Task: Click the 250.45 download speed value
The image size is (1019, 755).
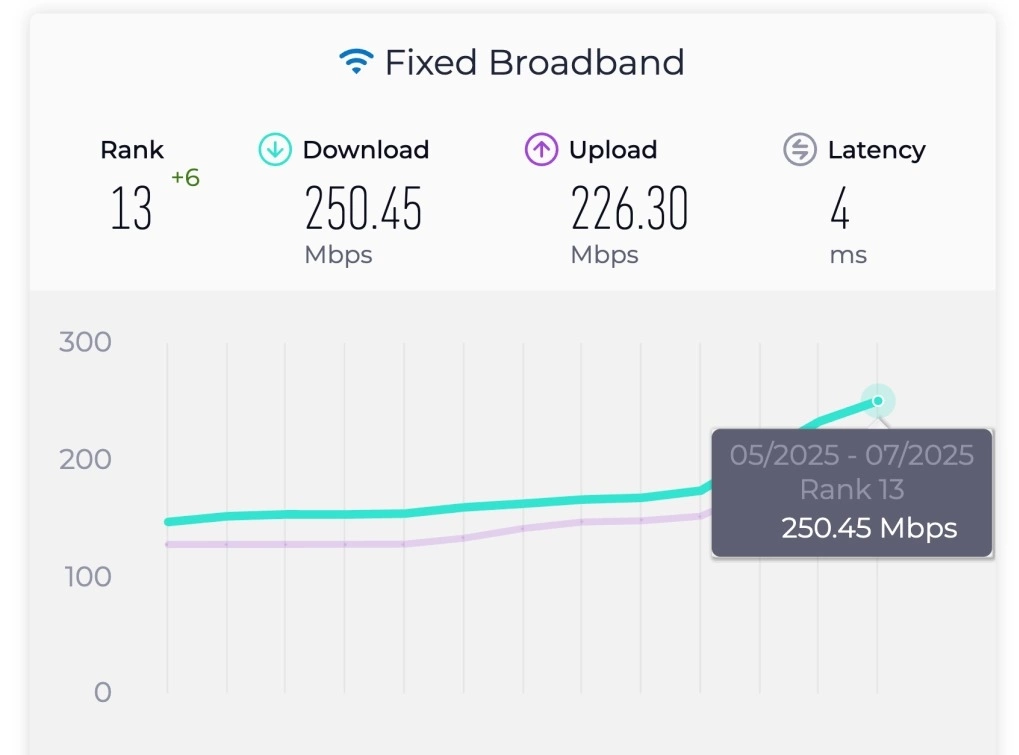Action: [363, 209]
